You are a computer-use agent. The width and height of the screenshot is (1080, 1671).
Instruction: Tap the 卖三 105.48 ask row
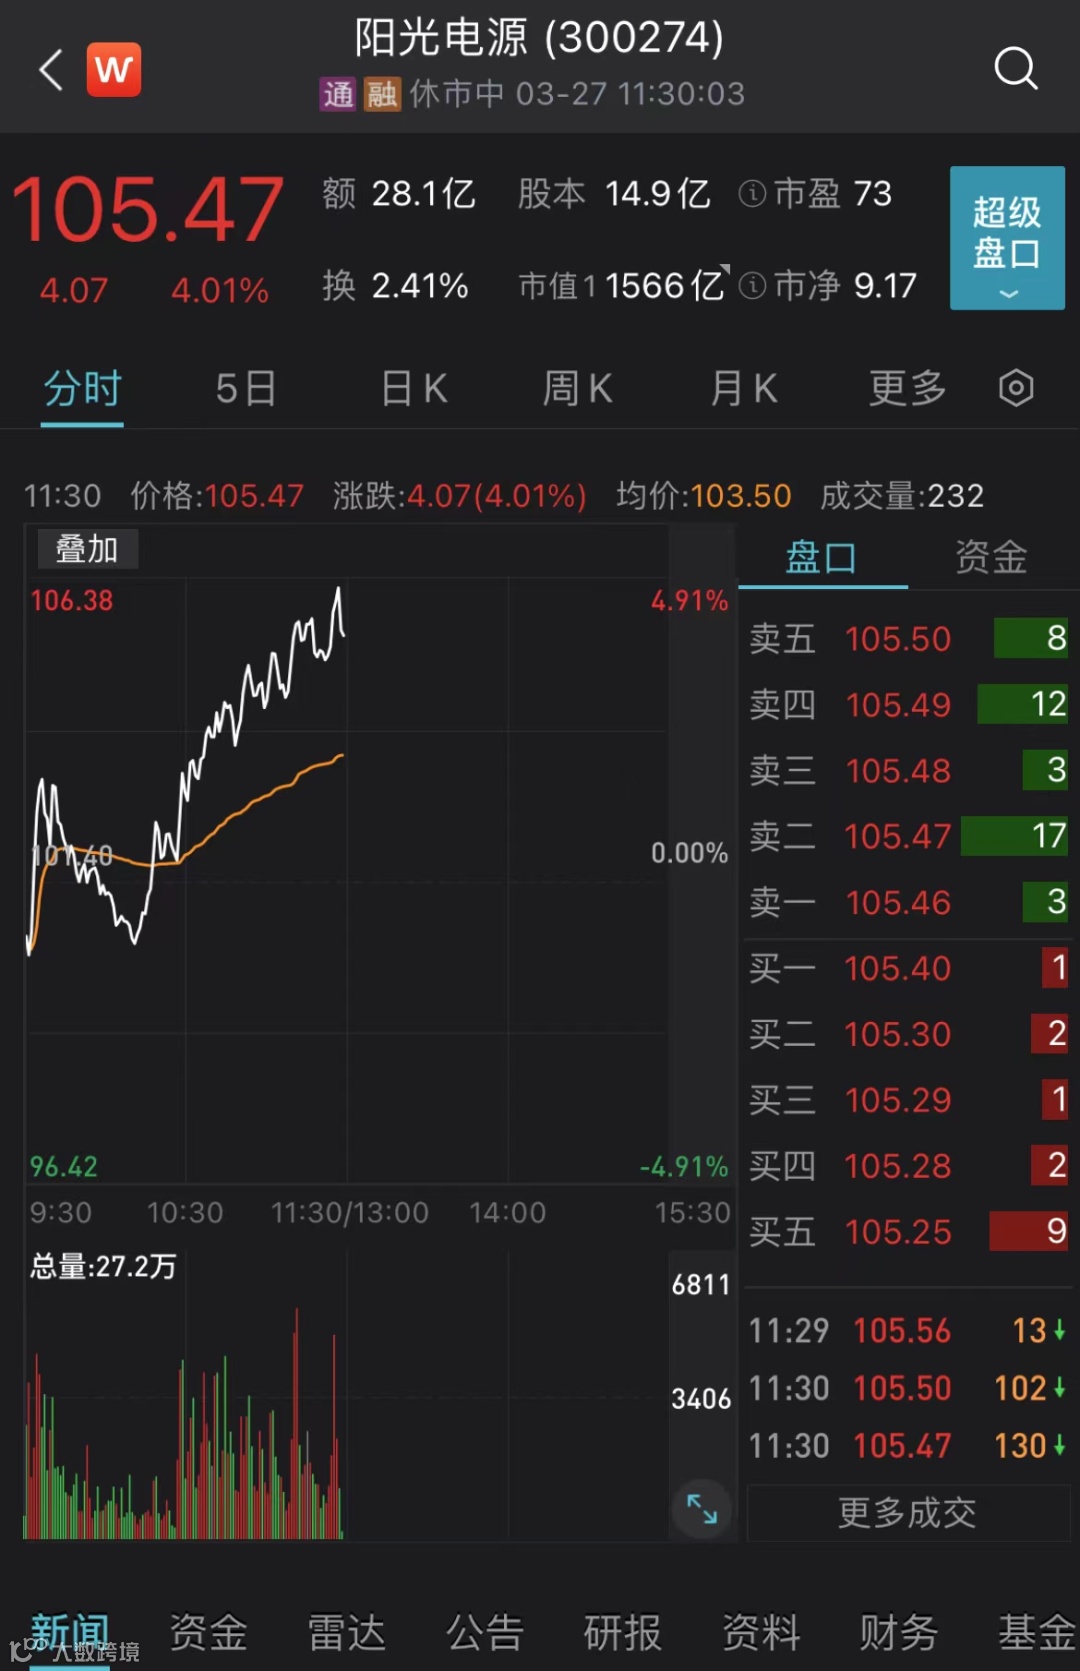pos(908,770)
